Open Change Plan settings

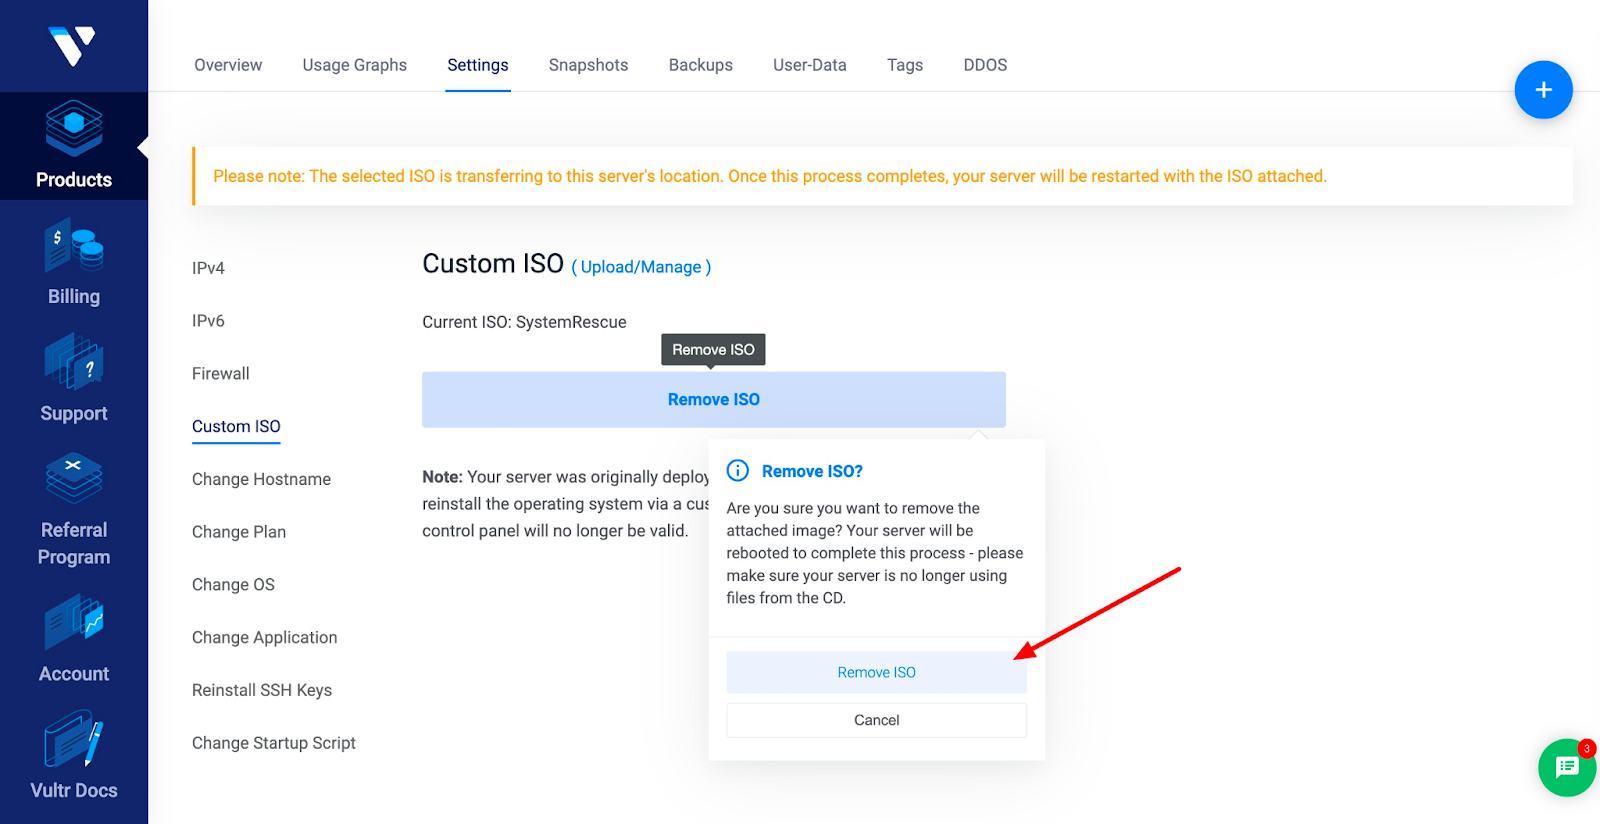pos(239,532)
